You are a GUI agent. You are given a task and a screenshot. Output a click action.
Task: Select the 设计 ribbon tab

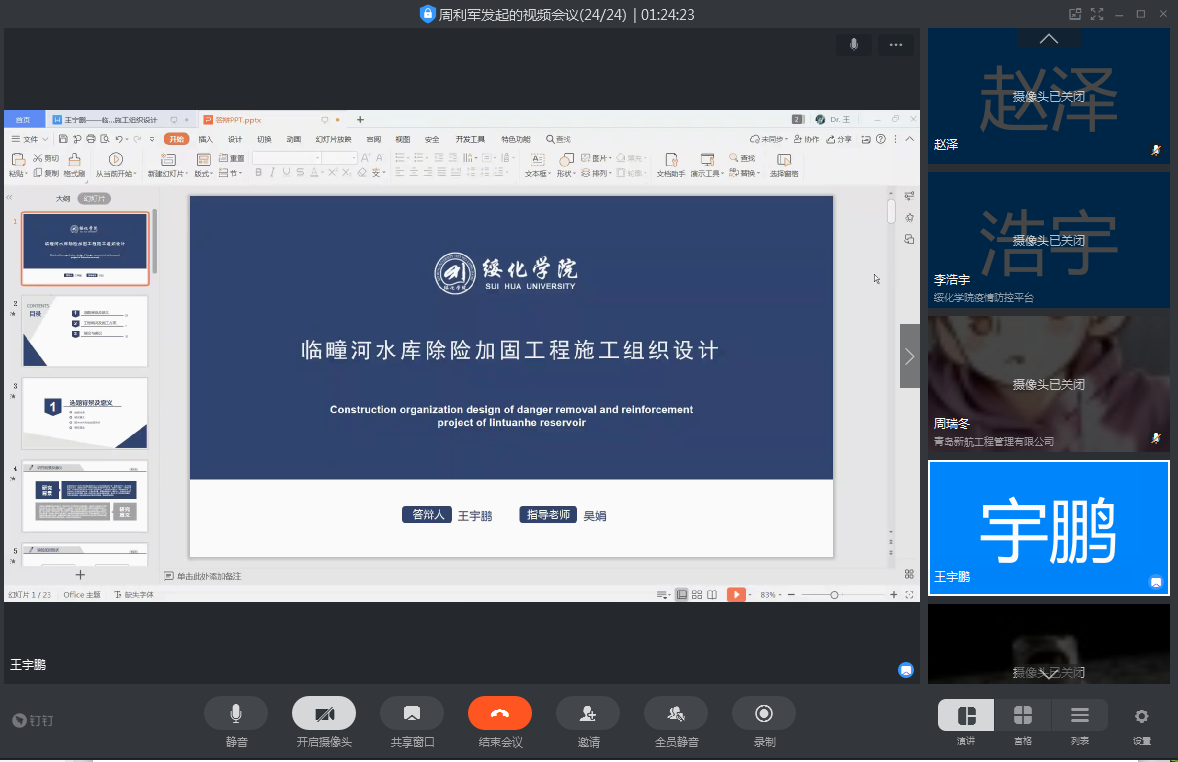click(x=235, y=139)
